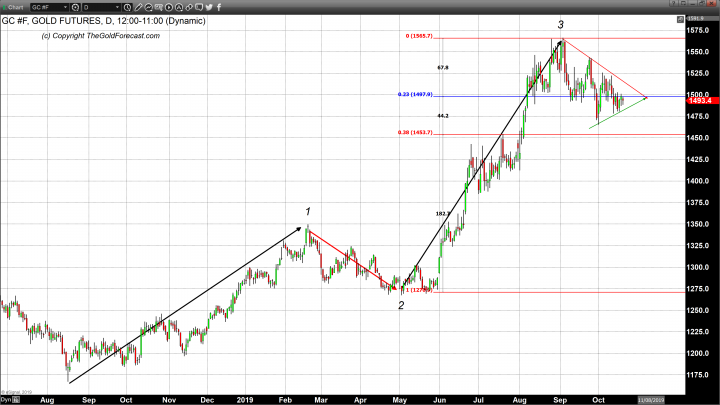Click the circular play replay icon
Viewport: 720px width, 405px height.
tap(169, 7)
